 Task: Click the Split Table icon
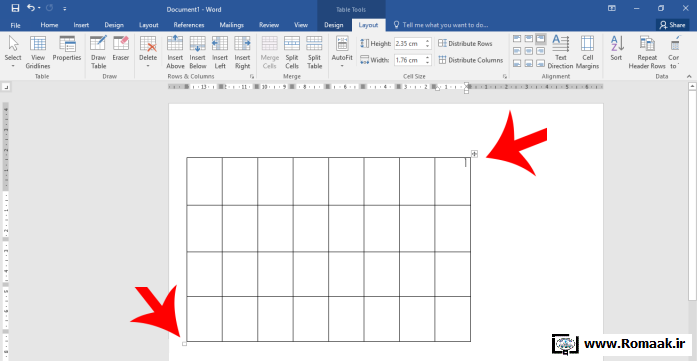(x=314, y=52)
